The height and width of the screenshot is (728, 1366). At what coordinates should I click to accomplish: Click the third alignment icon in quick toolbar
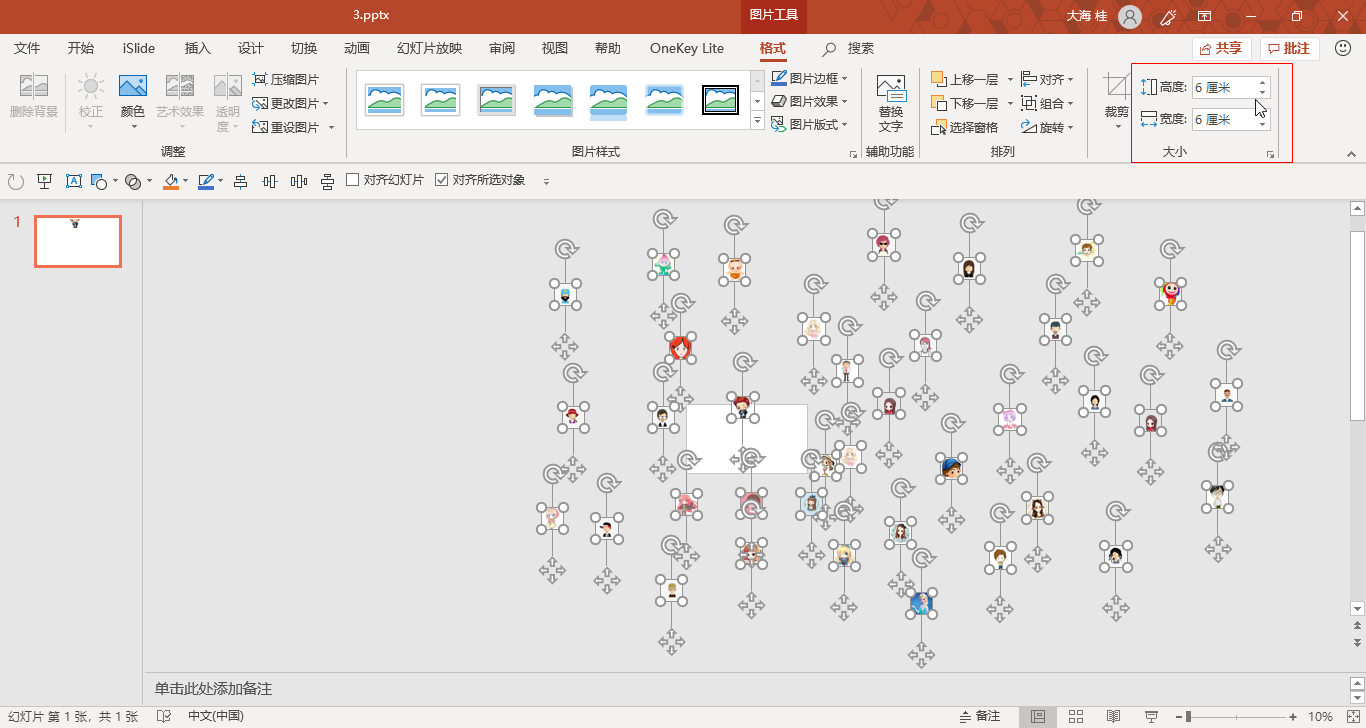(x=298, y=181)
